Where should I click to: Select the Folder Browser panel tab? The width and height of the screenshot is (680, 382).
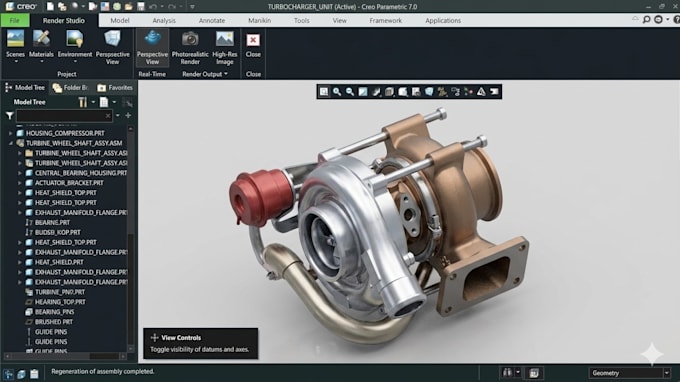70,88
